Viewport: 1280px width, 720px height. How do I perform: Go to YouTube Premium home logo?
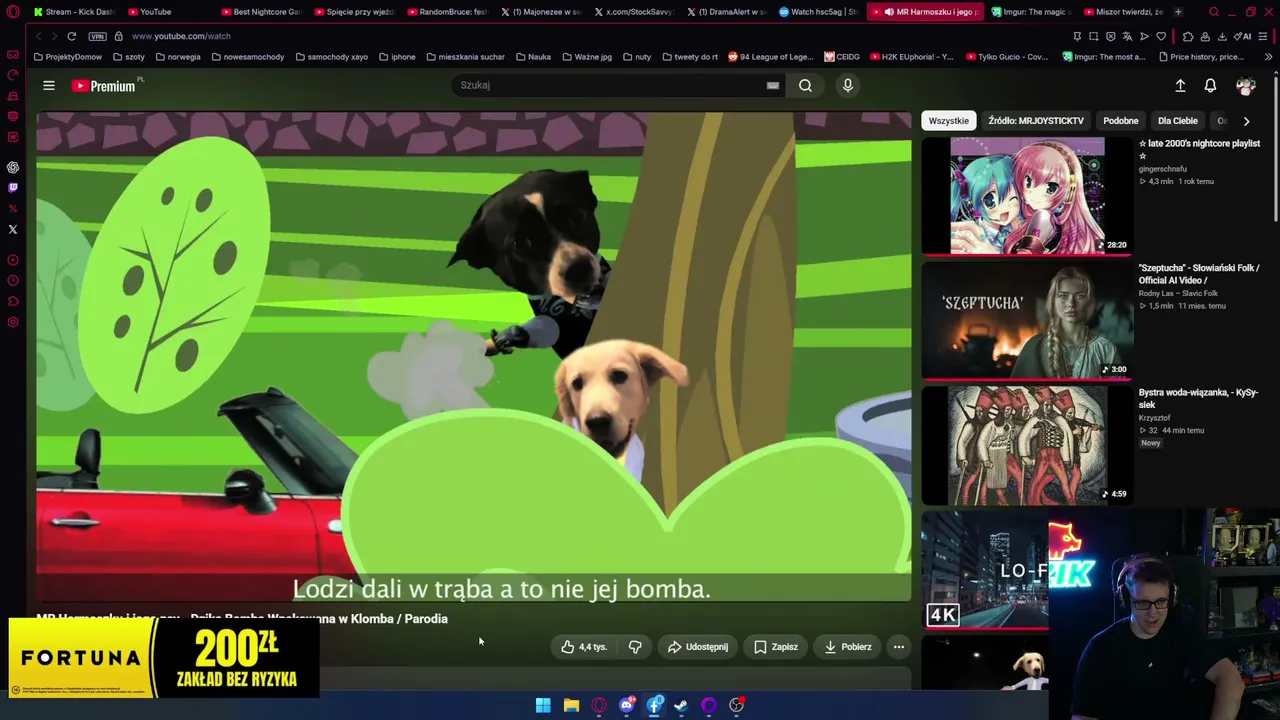[104, 86]
